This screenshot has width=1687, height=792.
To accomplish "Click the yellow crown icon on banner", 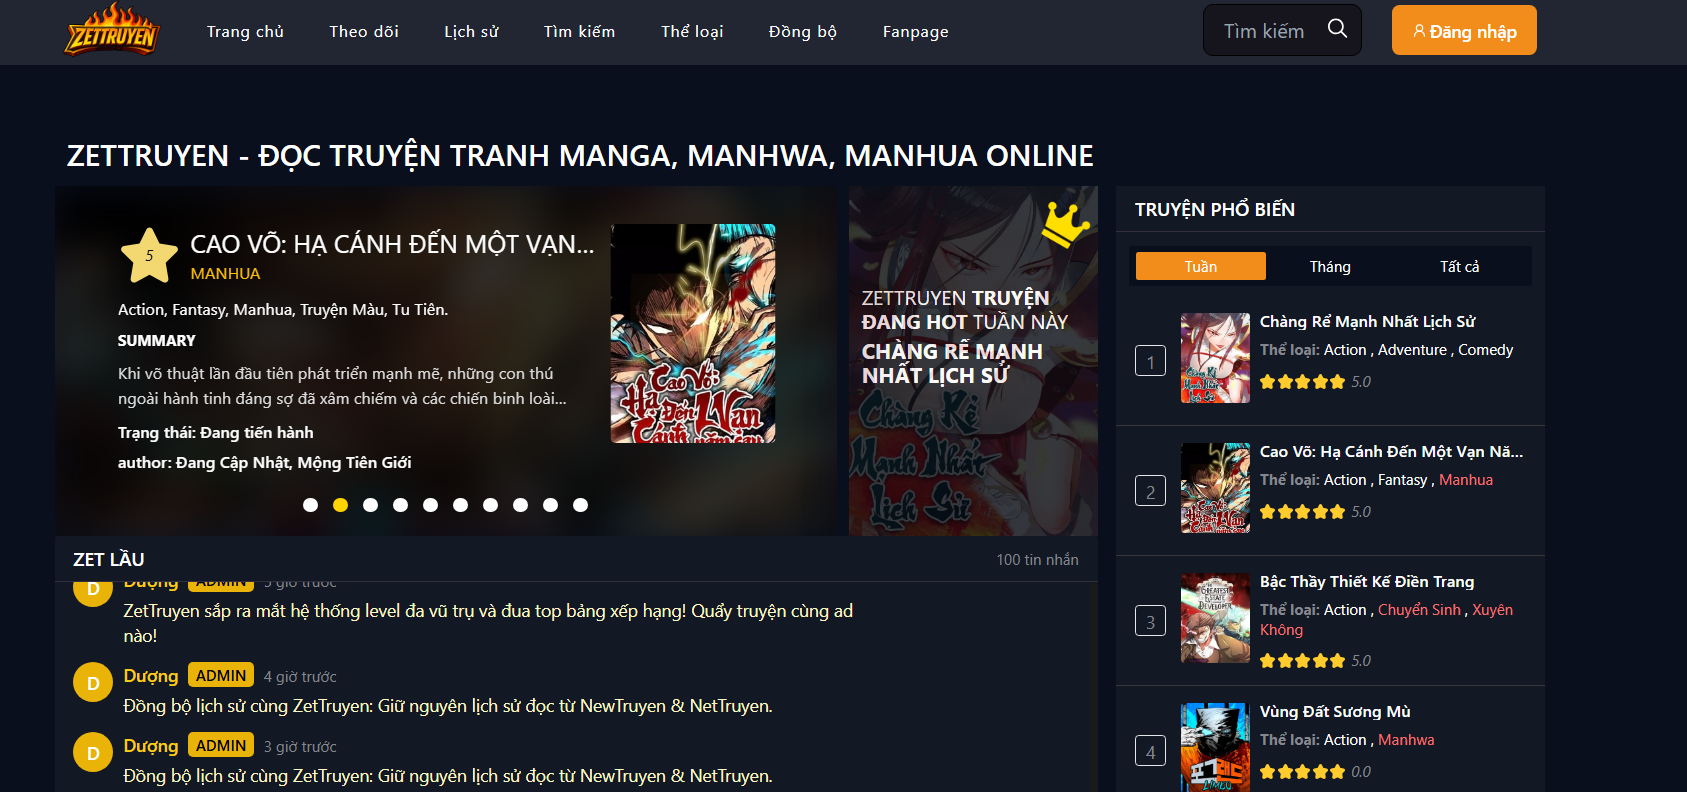I will tap(1064, 223).
